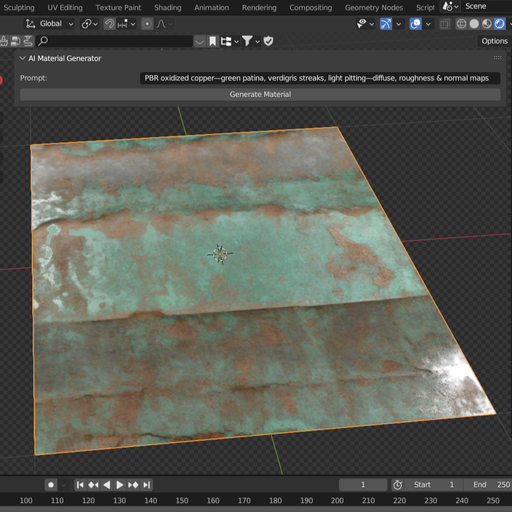Open the UV Editing workspace tab
The width and height of the screenshot is (512, 512).
click(x=65, y=7)
